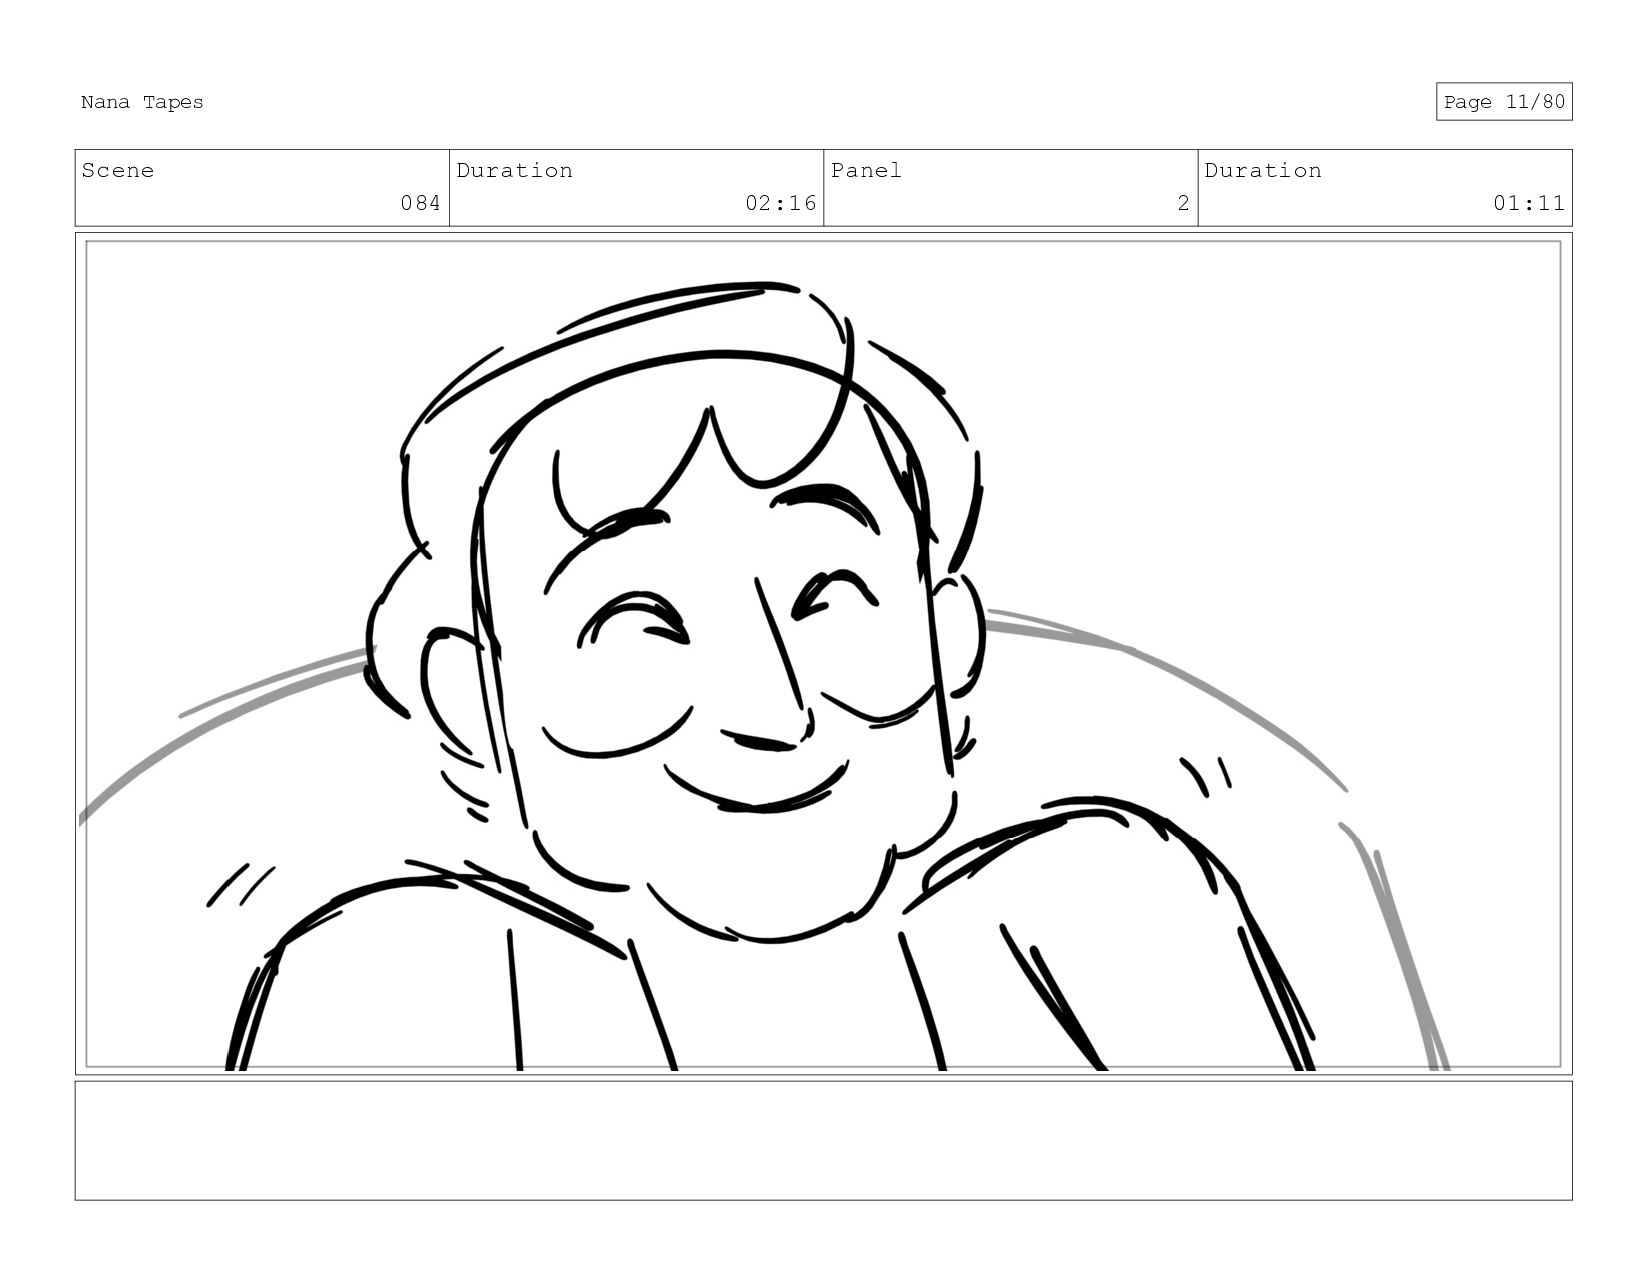This screenshot has height=1275, width=1650.
Task: Click the 'Panel' header label
Action: [x=866, y=170]
